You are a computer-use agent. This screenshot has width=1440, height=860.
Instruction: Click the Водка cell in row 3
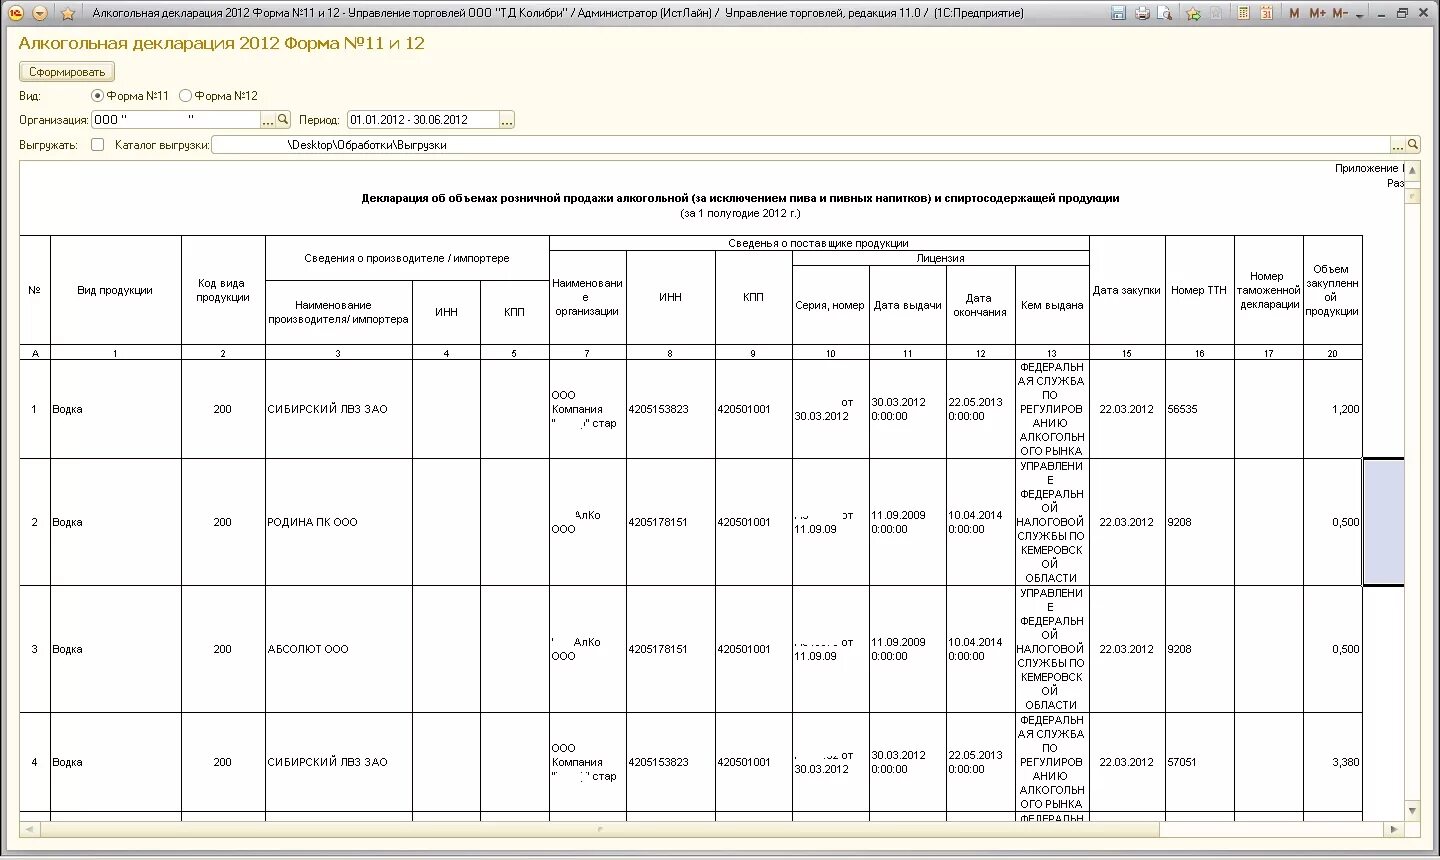115,649
